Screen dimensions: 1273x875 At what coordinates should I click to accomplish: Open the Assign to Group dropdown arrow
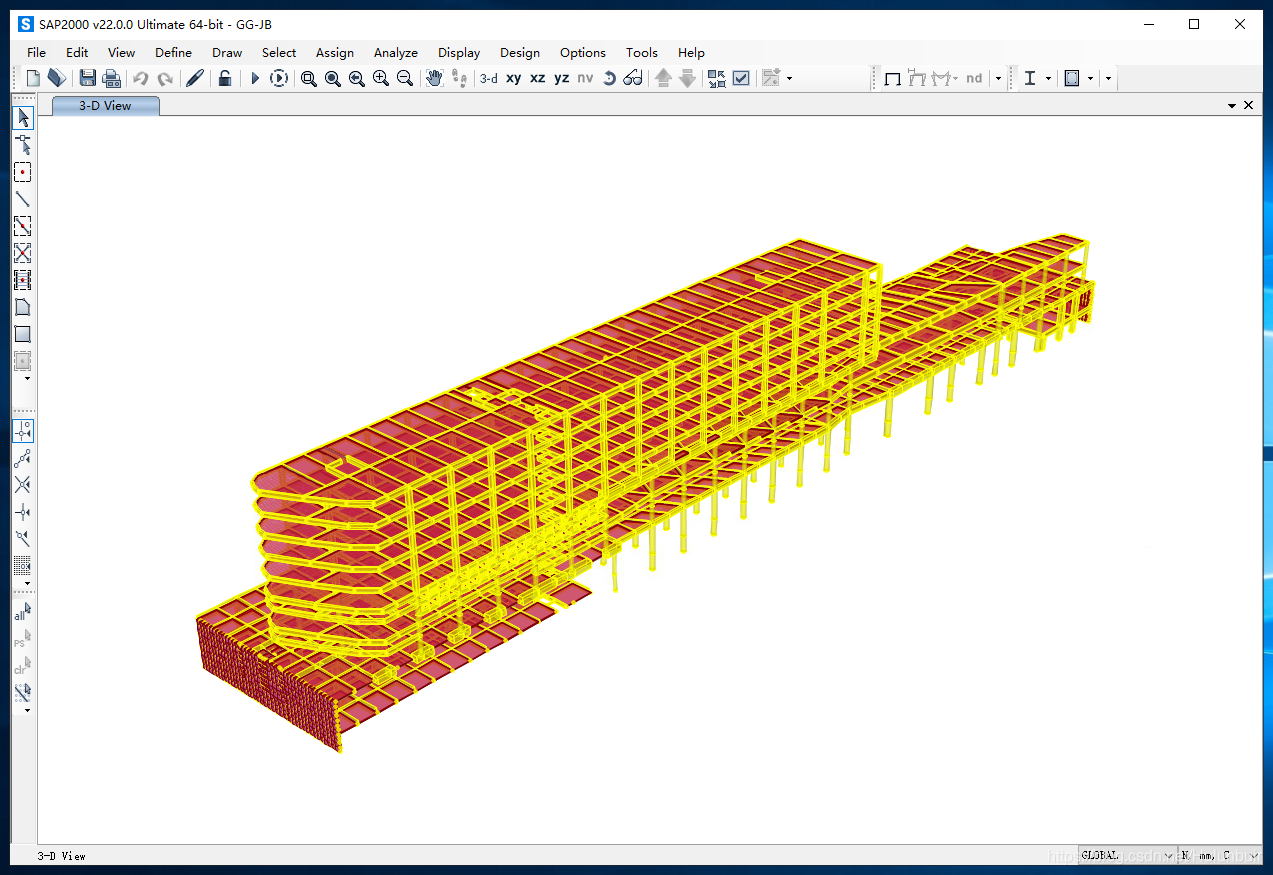click(x=789, y=78)
